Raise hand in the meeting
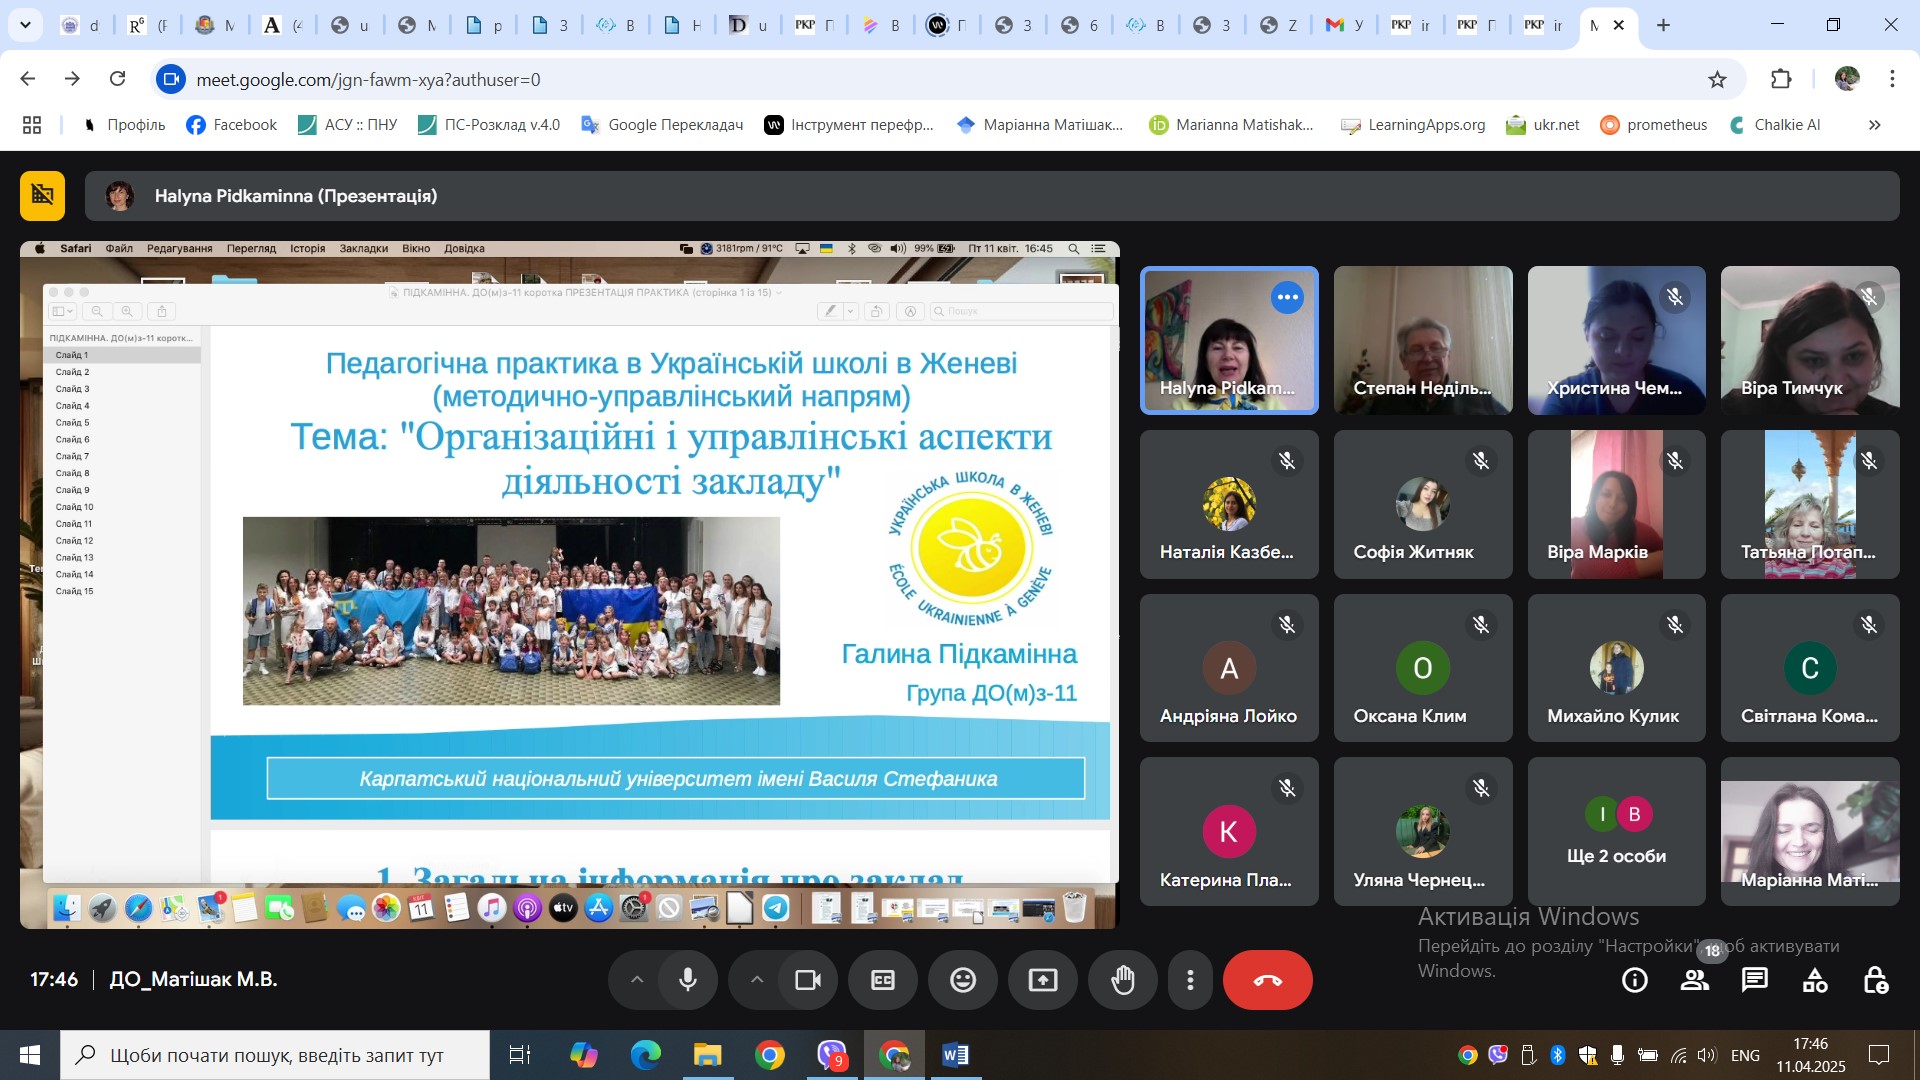Viewport: 1920px width, 1080px height. click(x=1123, y=981)
